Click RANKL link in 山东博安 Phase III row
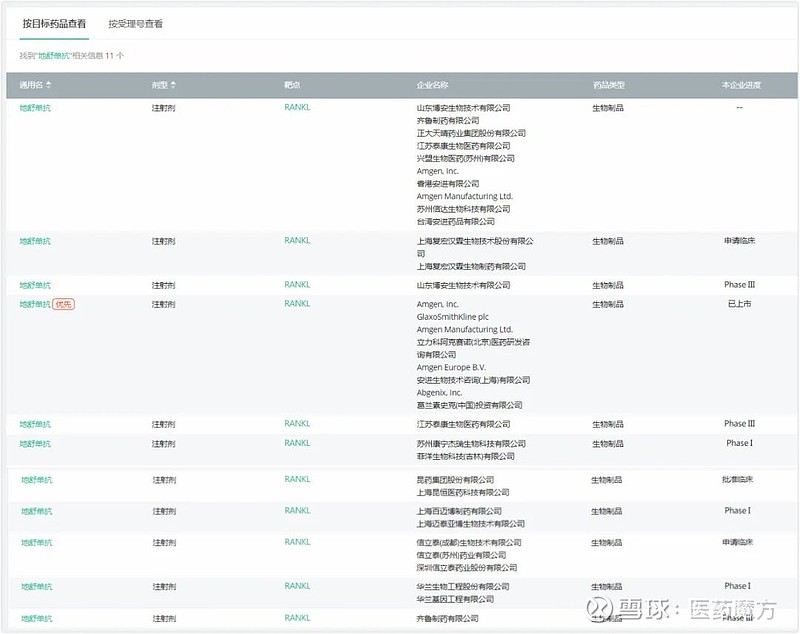The width and height of the screenshot is (800, 634). pos(297,285)
